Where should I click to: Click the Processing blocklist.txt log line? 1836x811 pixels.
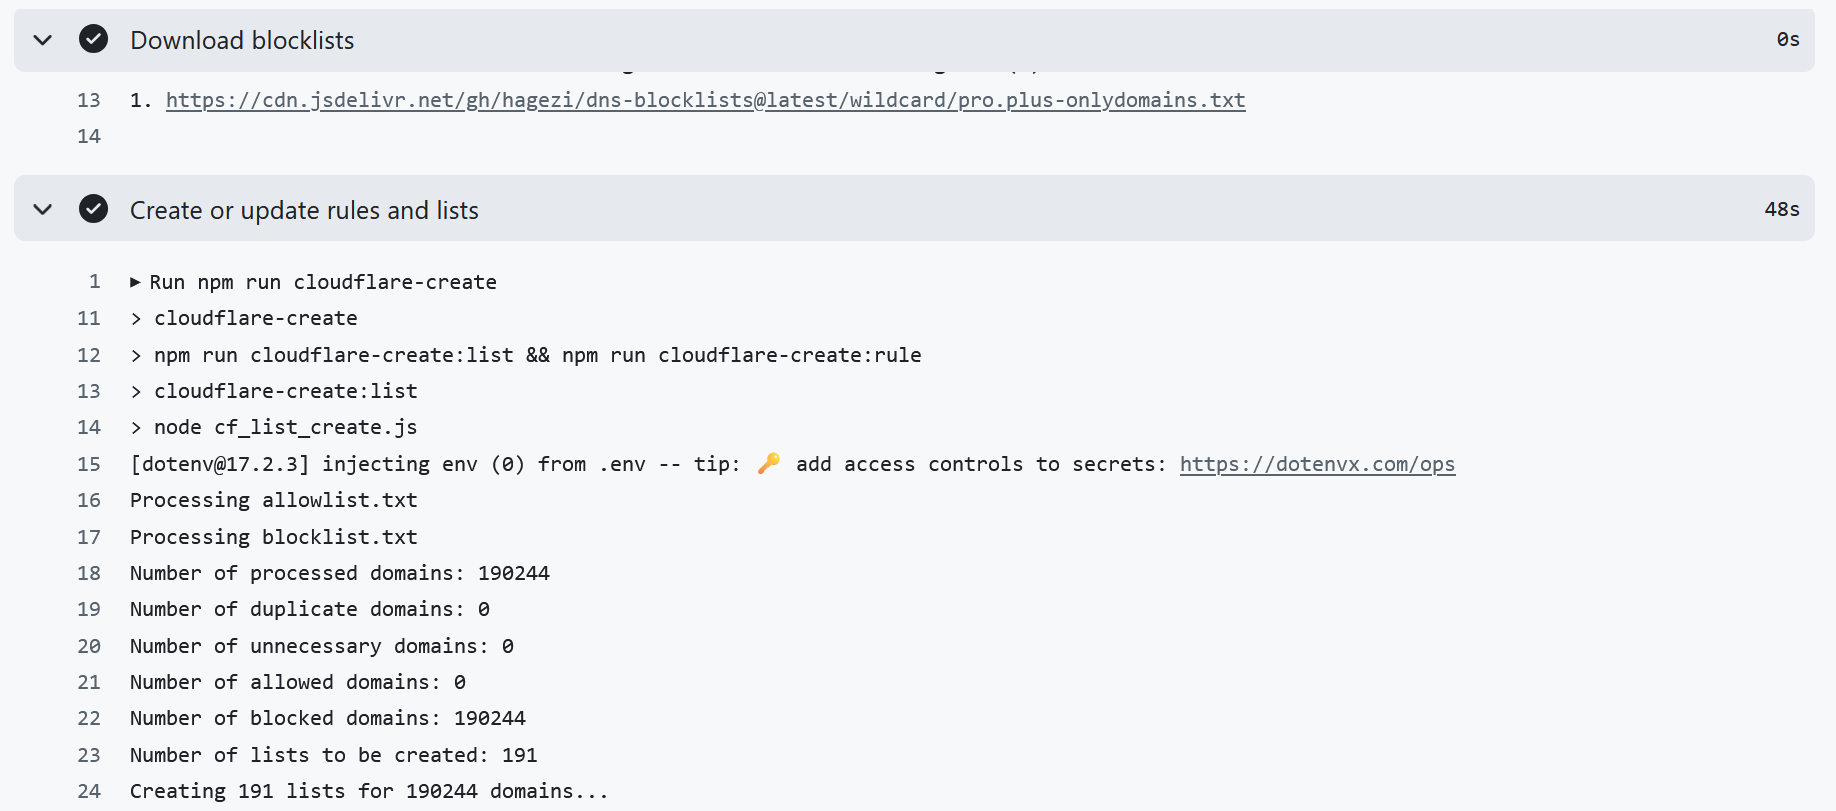pos(274,537)
